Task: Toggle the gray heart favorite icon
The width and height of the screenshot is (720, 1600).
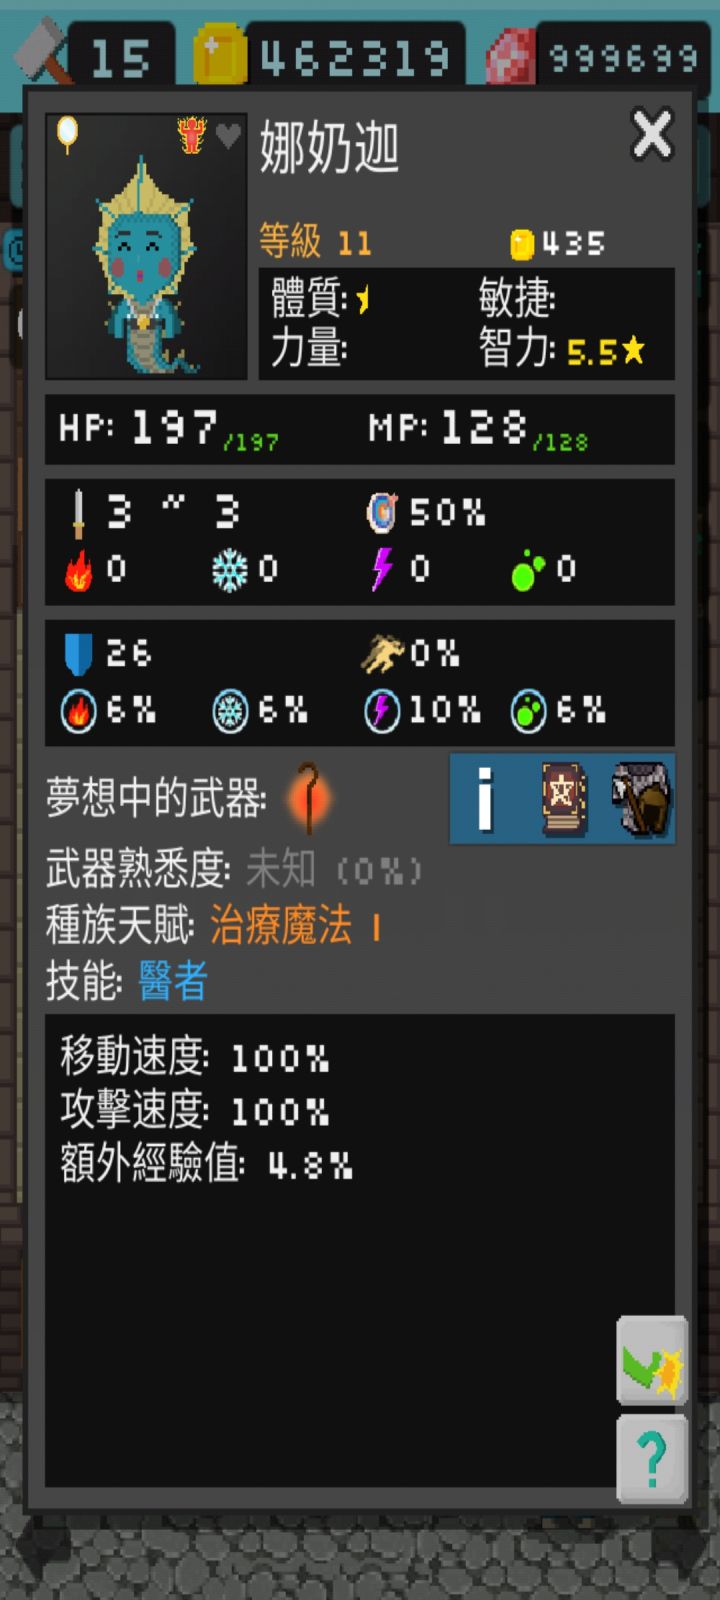Action: coord(229,135)
